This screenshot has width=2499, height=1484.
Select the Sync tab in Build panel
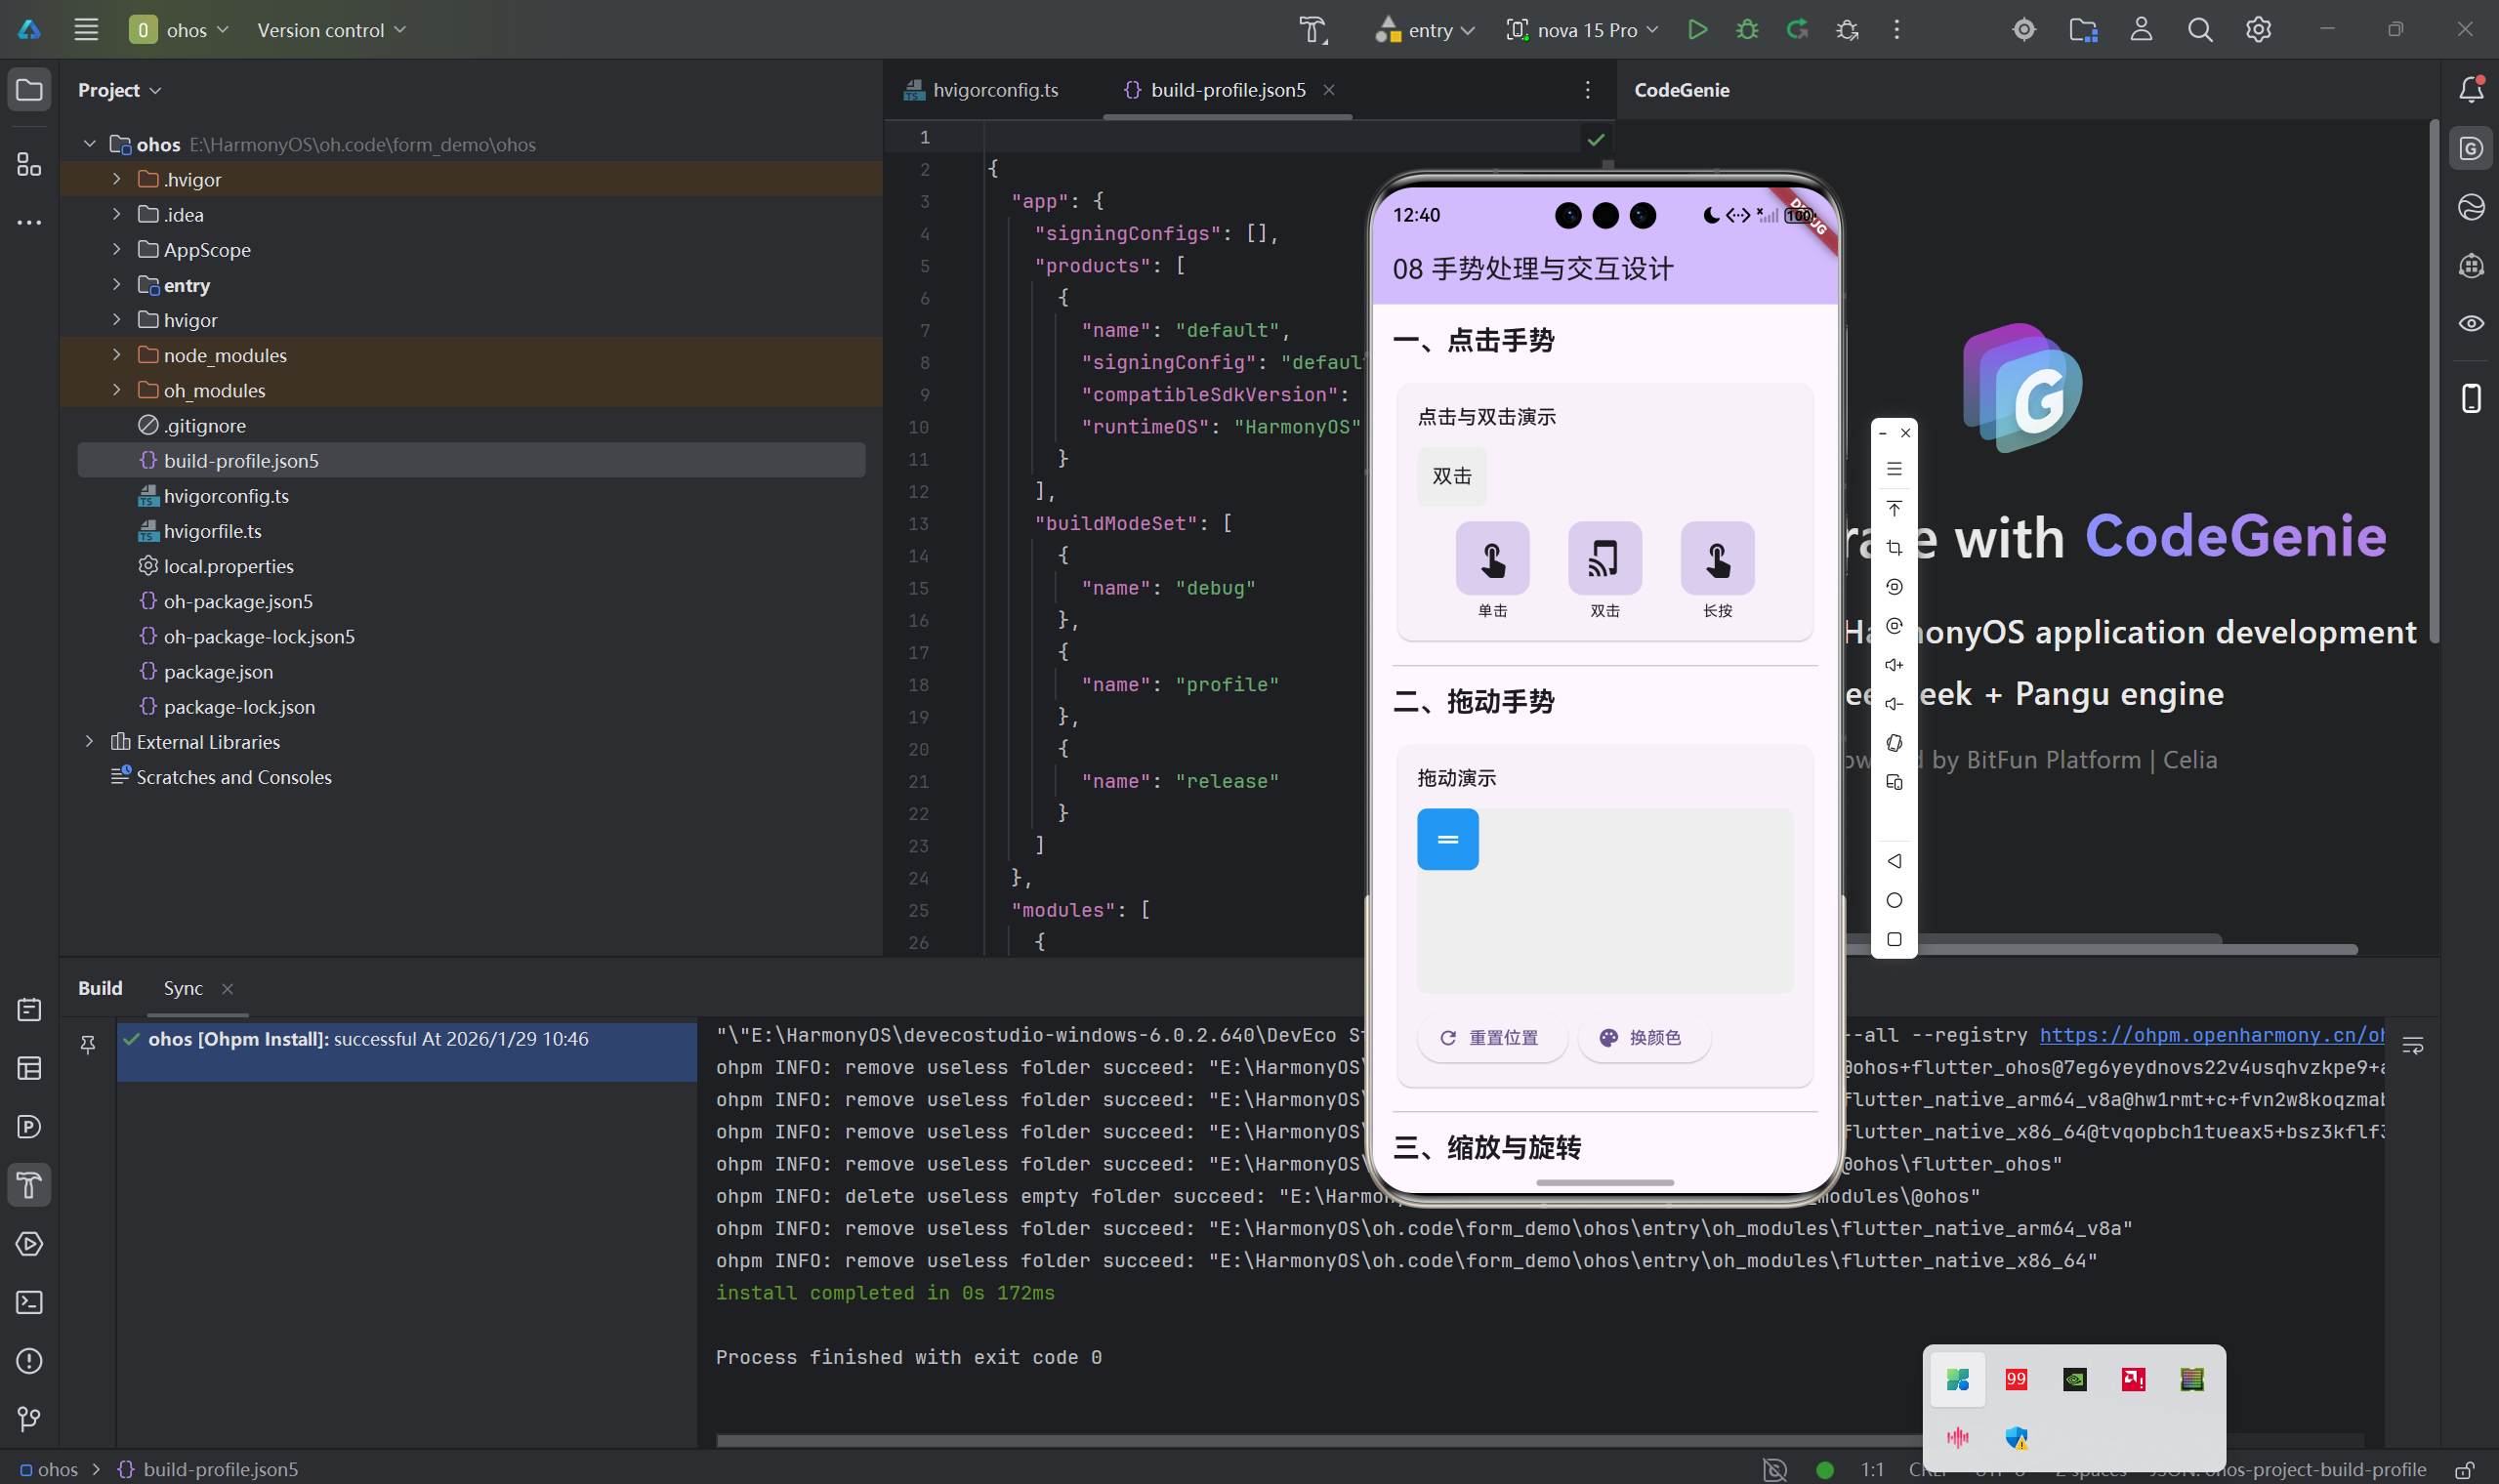pyautogui.click(x=183, y=988)
